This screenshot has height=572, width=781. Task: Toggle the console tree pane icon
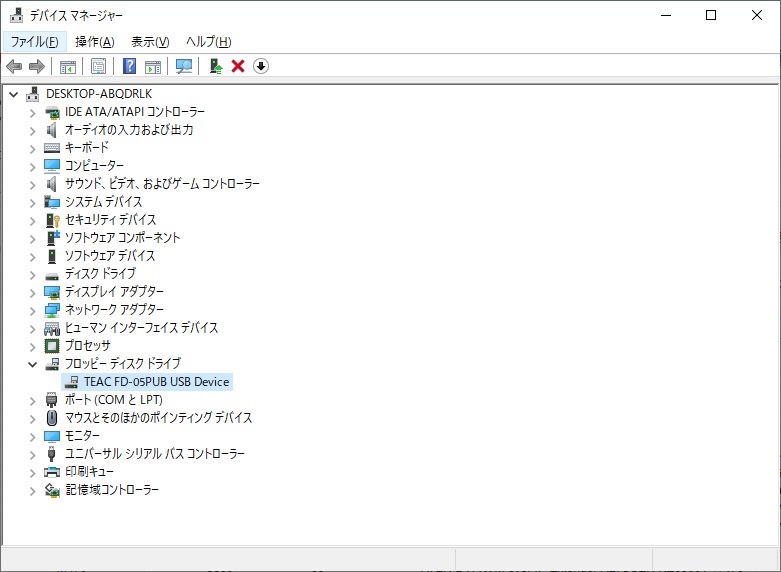(x=68, y=66)
